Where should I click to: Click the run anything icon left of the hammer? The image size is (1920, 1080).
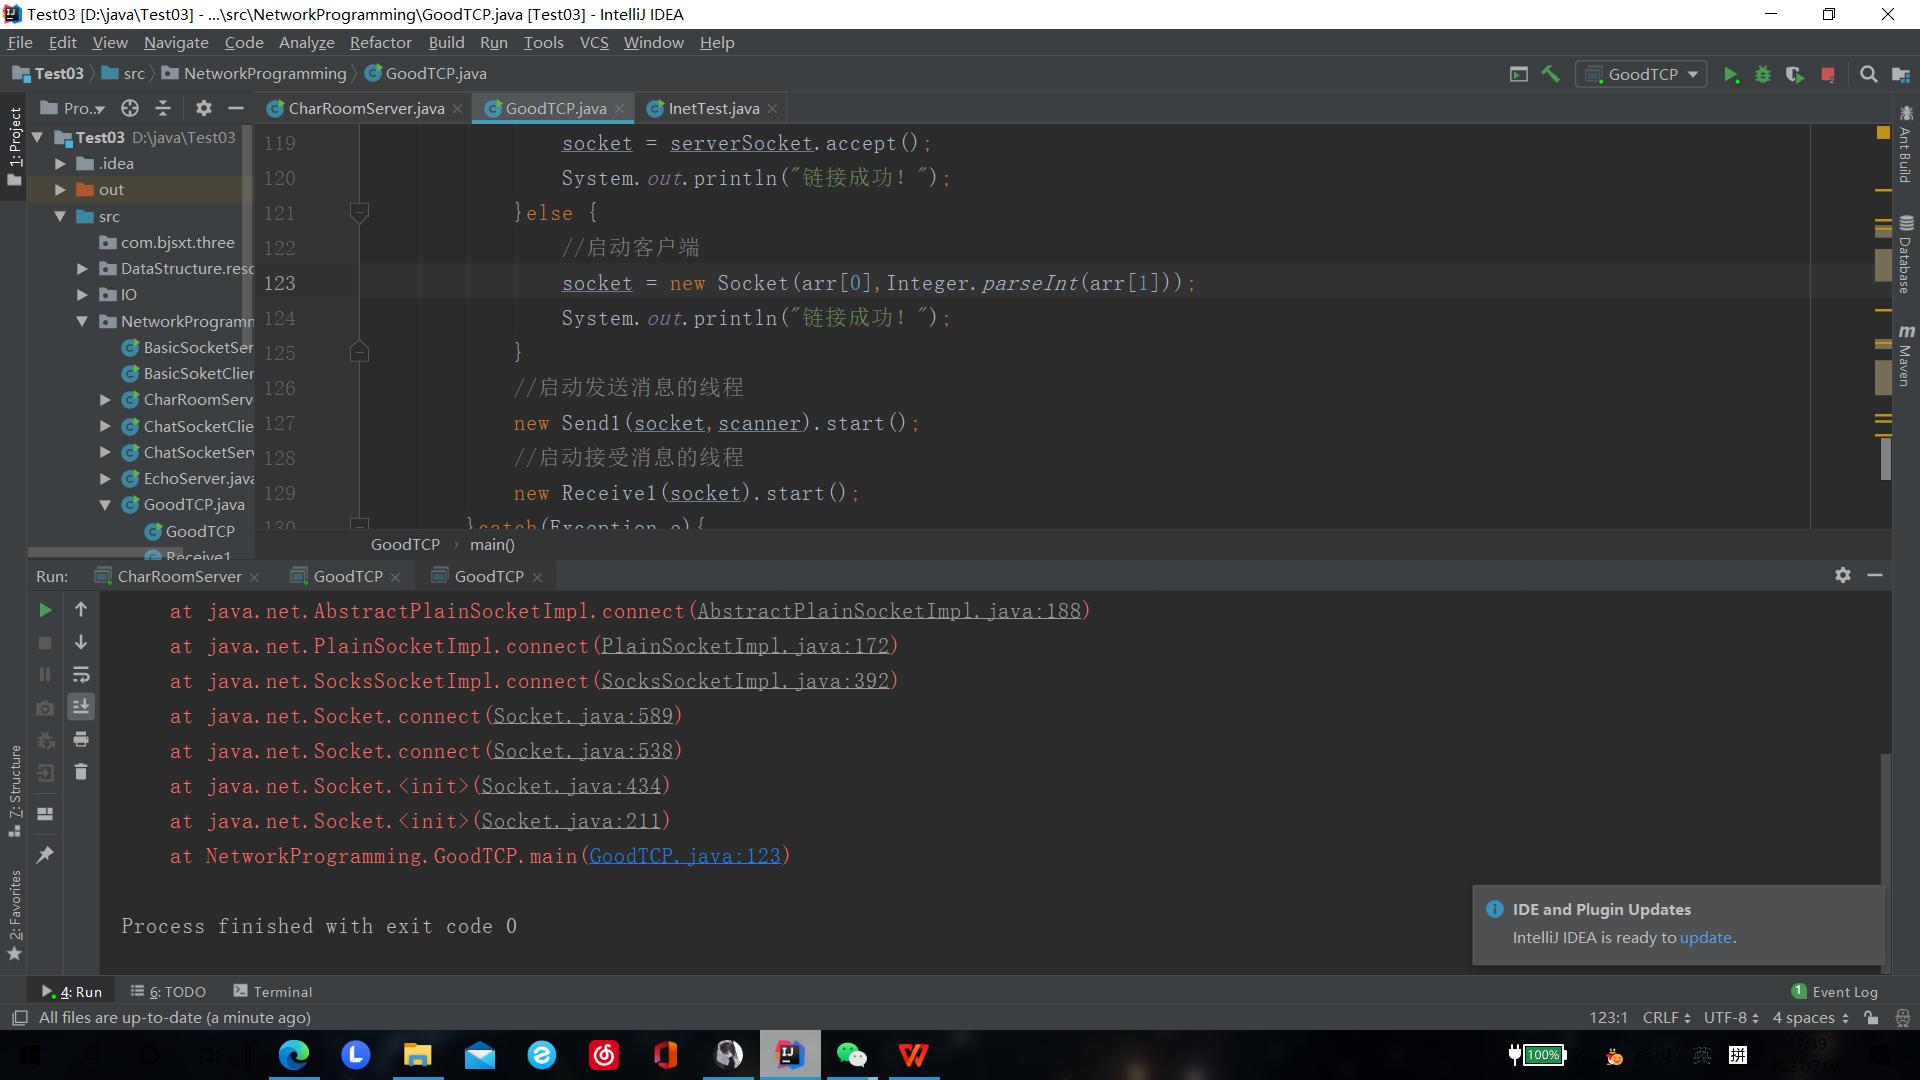1519,74
